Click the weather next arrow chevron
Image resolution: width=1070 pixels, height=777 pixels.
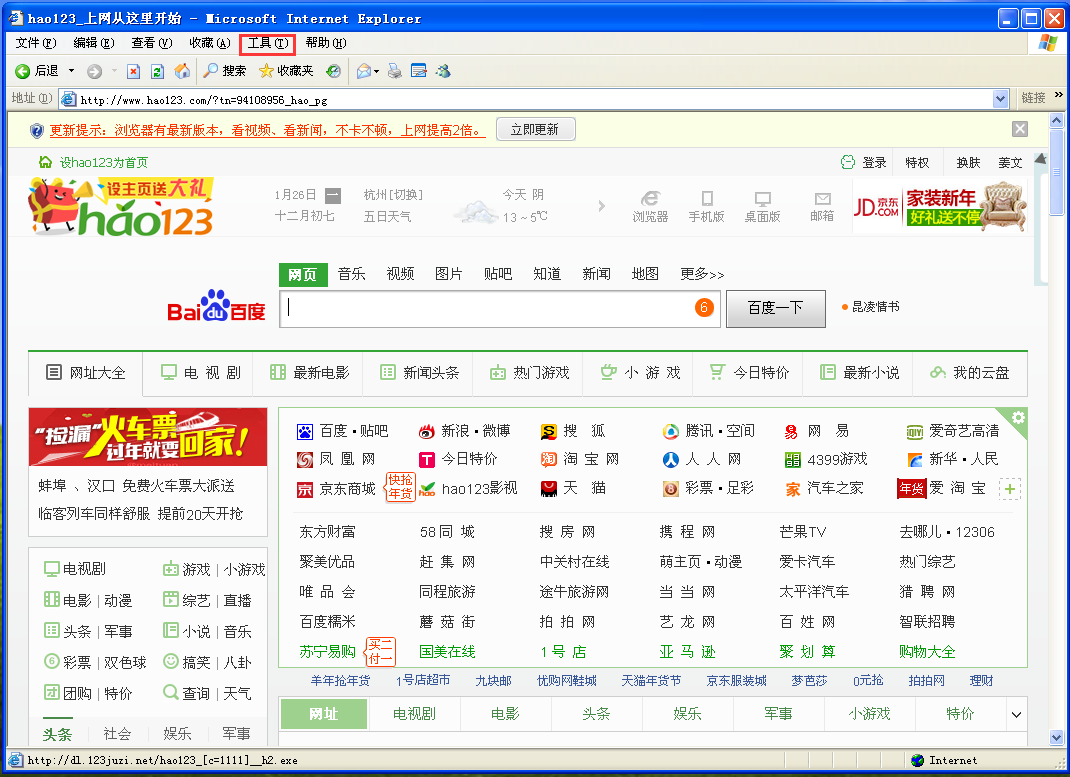(601, 205)
